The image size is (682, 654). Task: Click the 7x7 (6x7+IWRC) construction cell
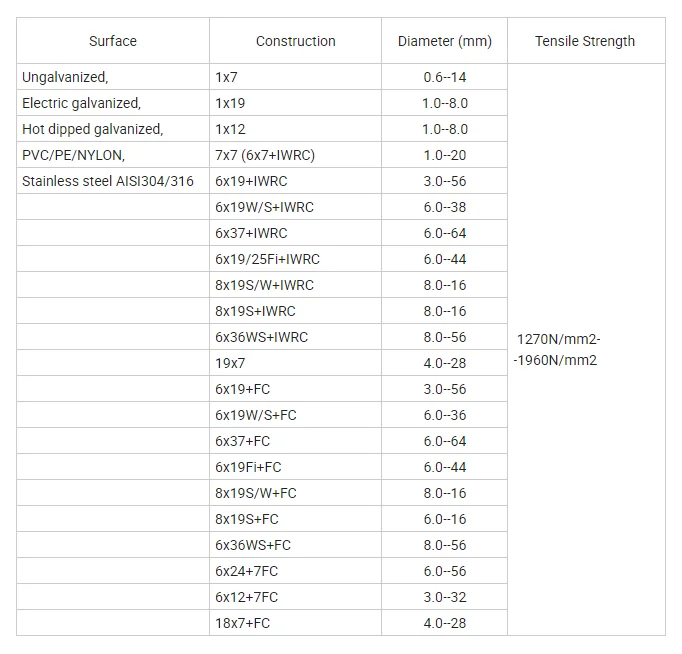[263, 155]
